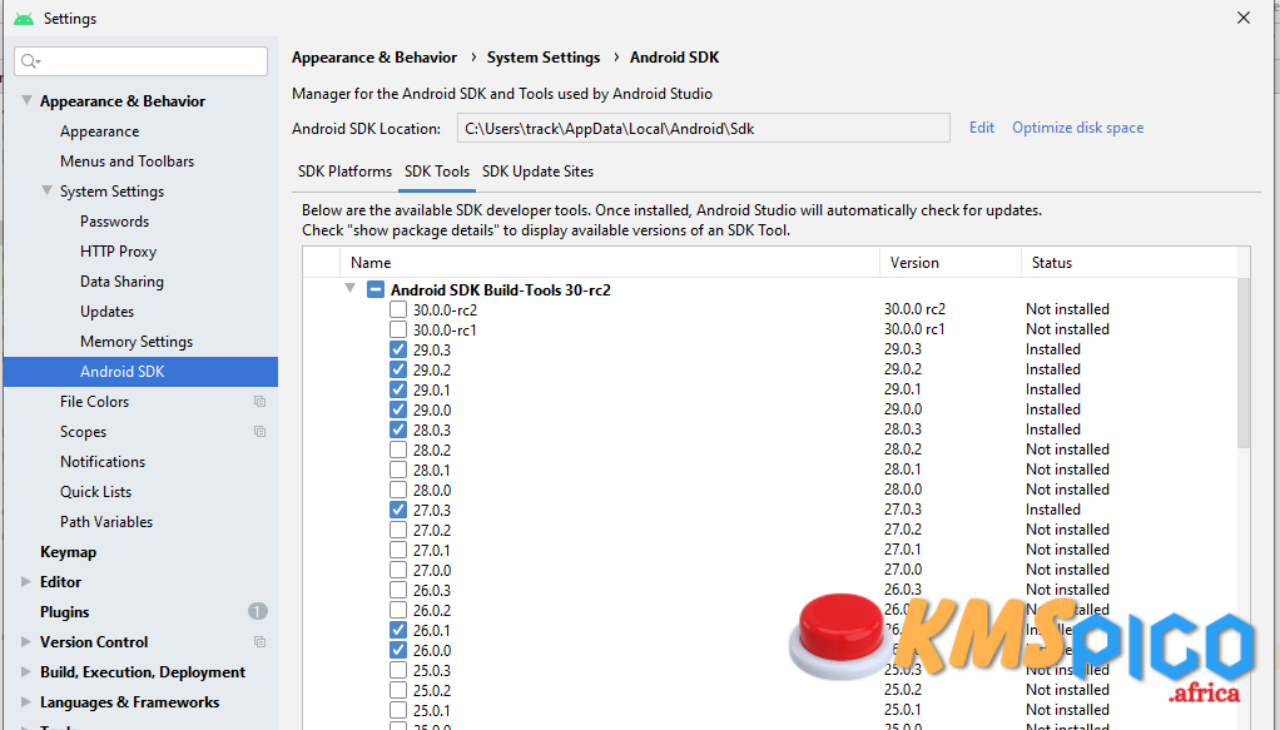Collapse the System Settings subtree
This screenshot has height=730, width=1280.
(x=46, y=191)
